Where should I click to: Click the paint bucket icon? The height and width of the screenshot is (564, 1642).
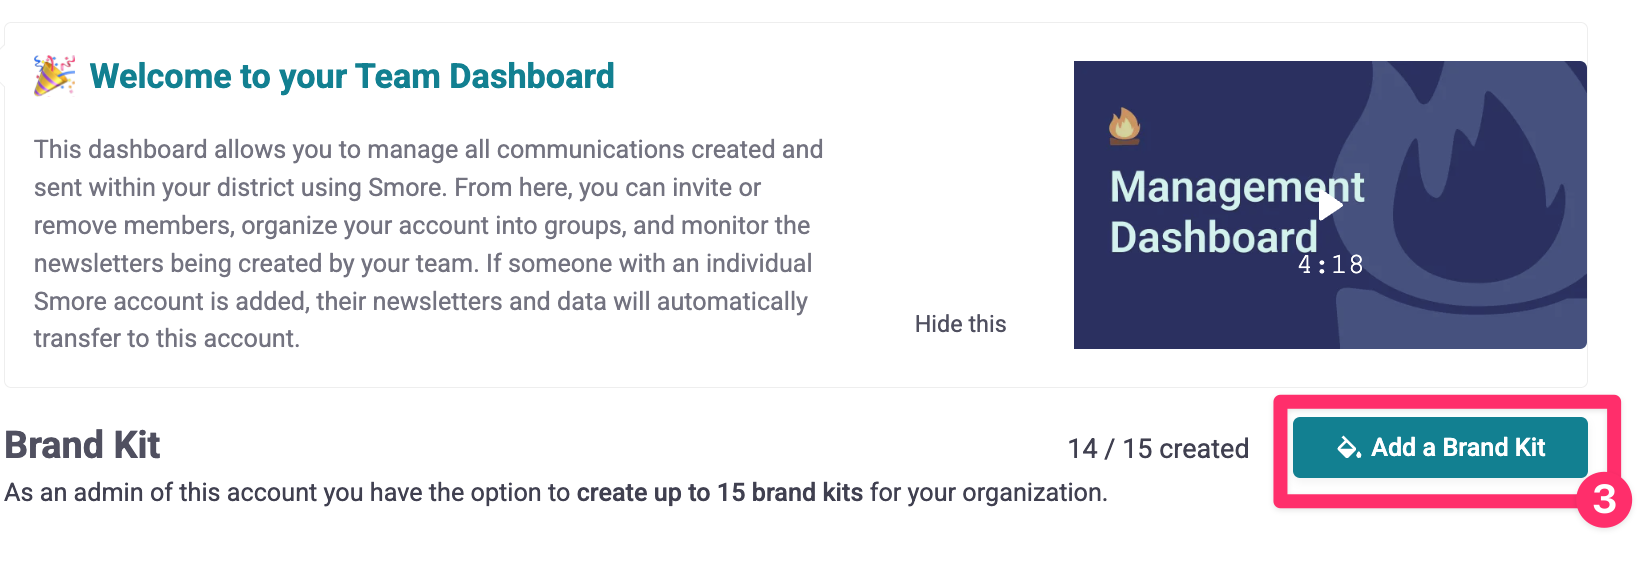1349,447
